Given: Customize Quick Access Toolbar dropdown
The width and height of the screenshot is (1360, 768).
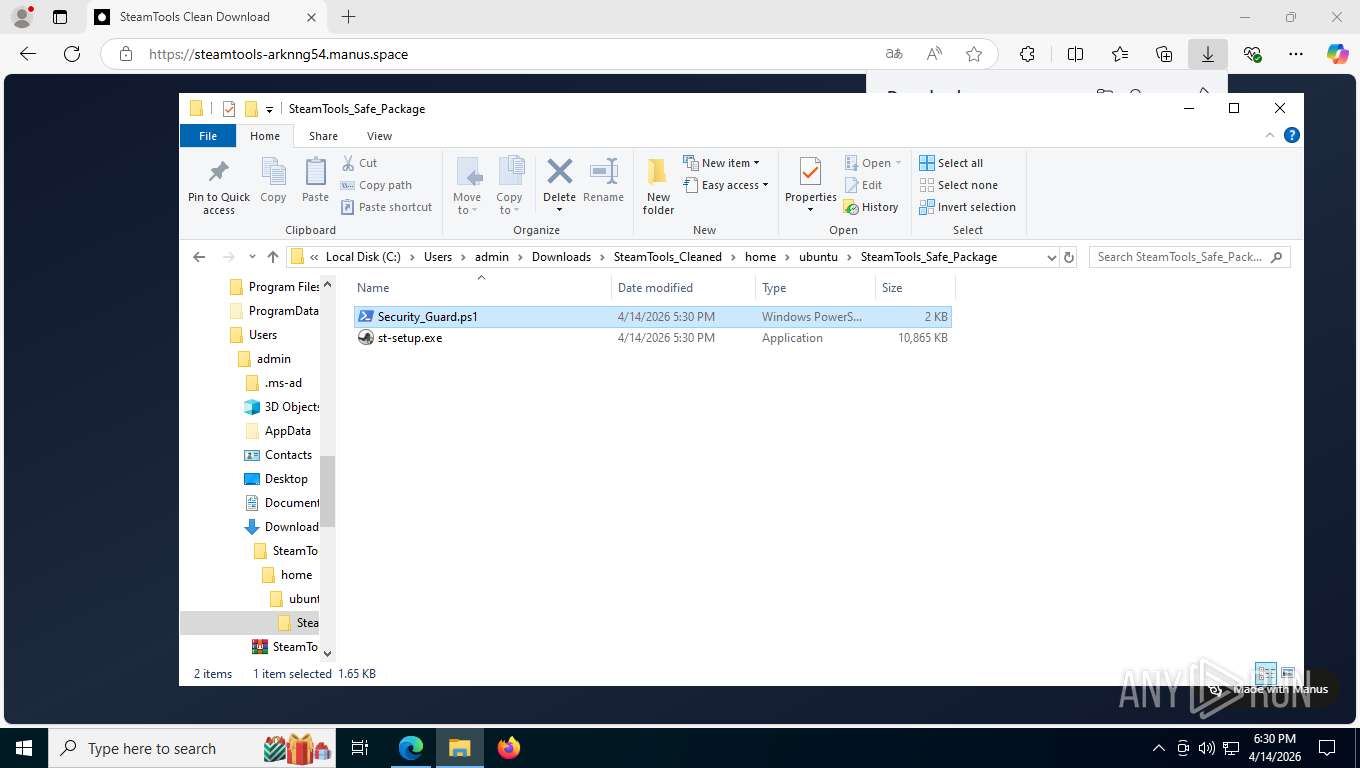Looking at the screenshot, I should tap(270, 109).
